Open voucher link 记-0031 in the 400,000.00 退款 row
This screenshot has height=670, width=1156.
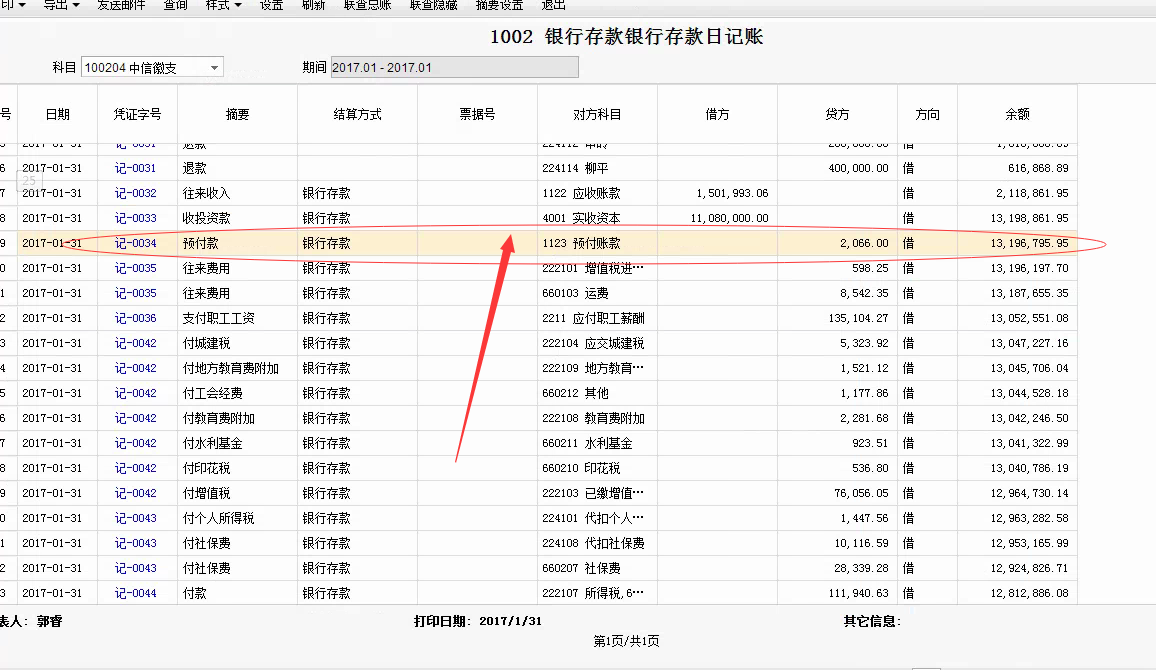point(136,168)
